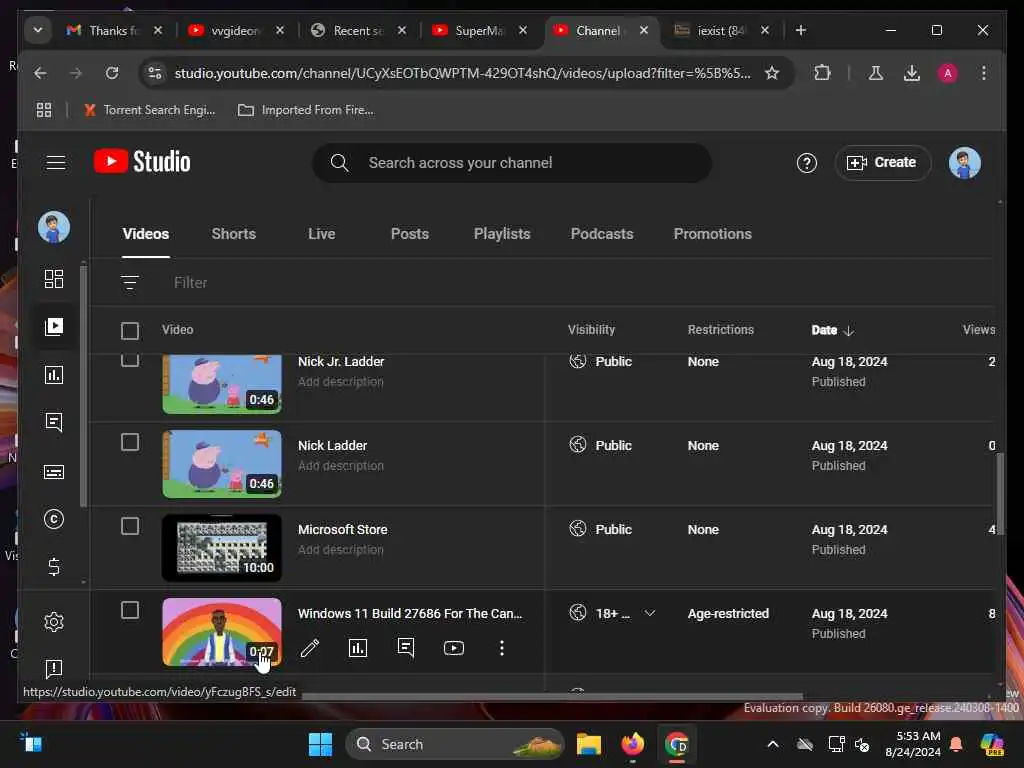1024x768 pixels.
Task: Open comments for Windows 11 Build video
Action: pos(406,647)
